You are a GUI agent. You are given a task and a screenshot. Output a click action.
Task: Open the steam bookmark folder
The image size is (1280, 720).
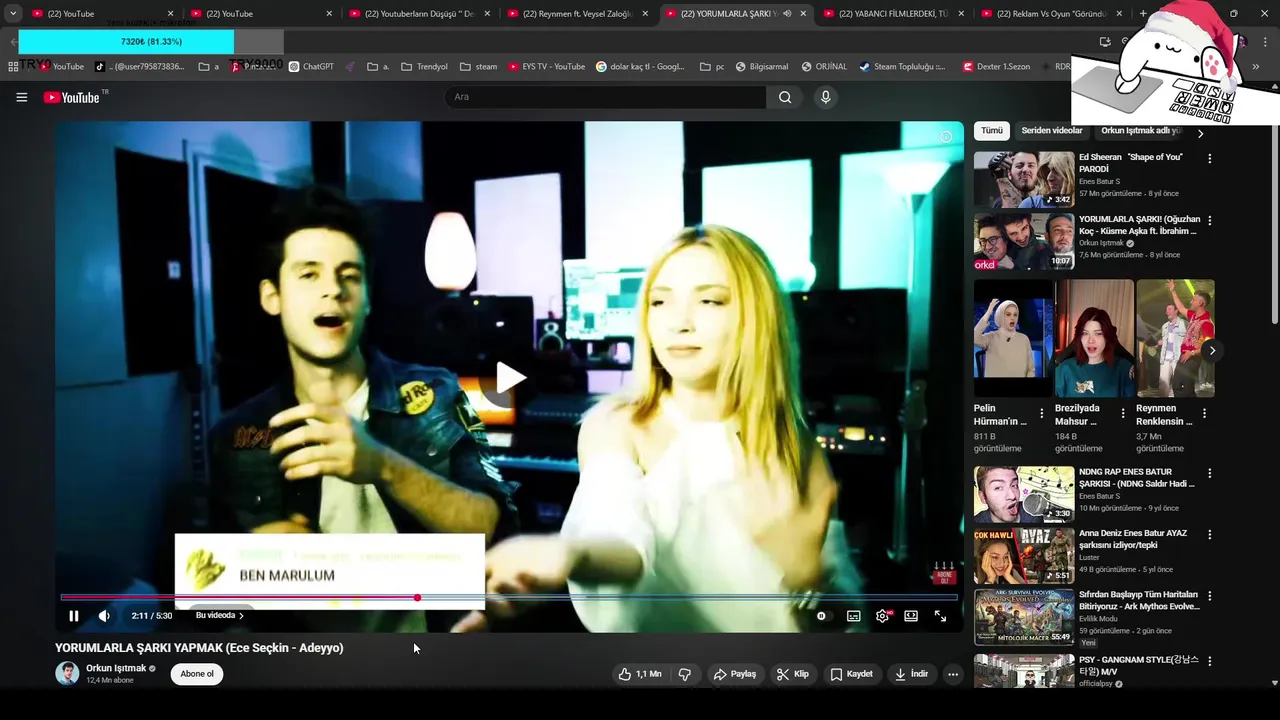(478, 67)
